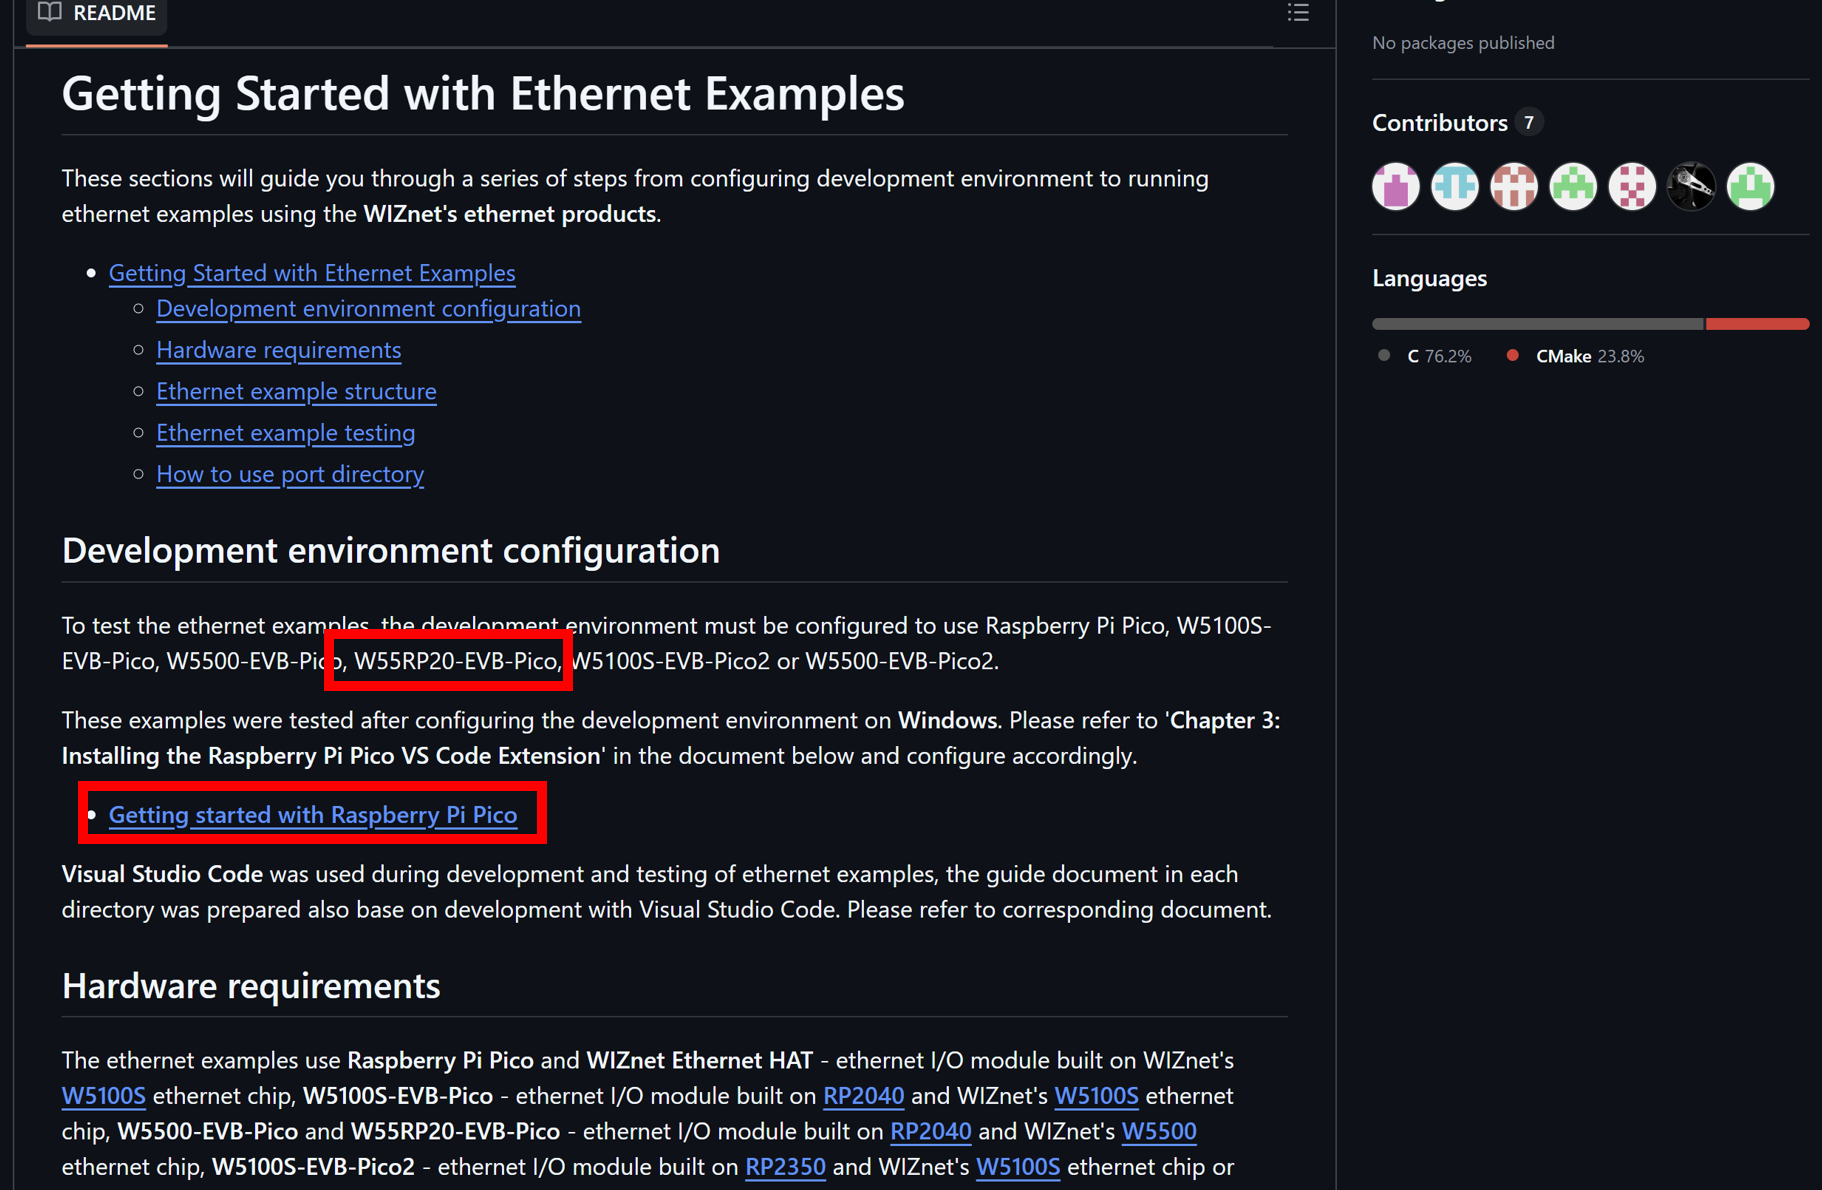The width and height of the screenshot is (1822, 1190).
Task: Open 'Getting started with Raspberry Pi Pico' link
Action: click(313, 815)
